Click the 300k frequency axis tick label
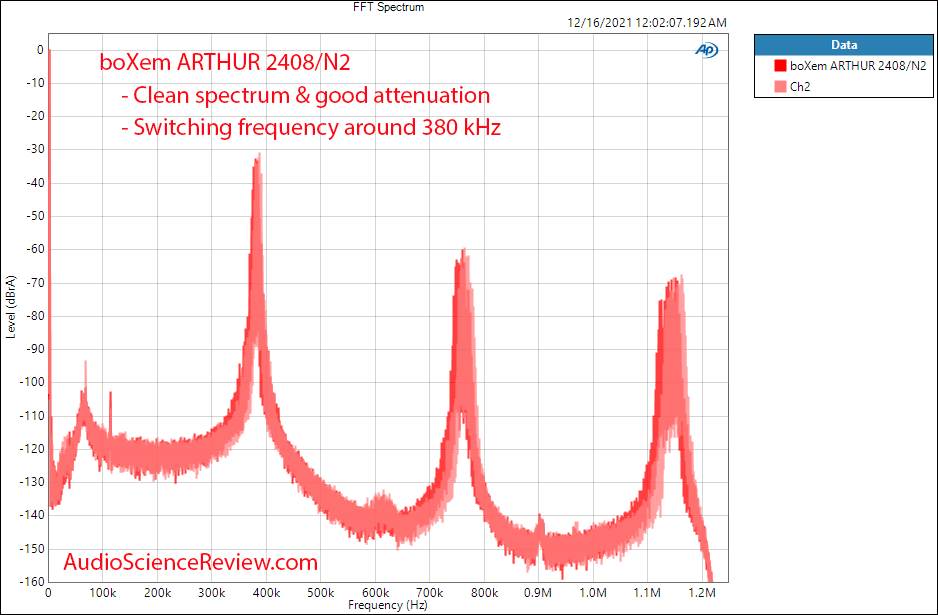The image size is (938, 615). tap(212, 593)
